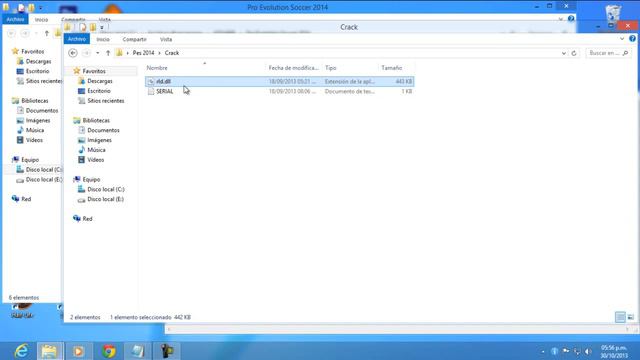Open Documentos in the Pro Evolution Soccer 2014 window sidebar
640x360 pixels.
click(42, 111)
